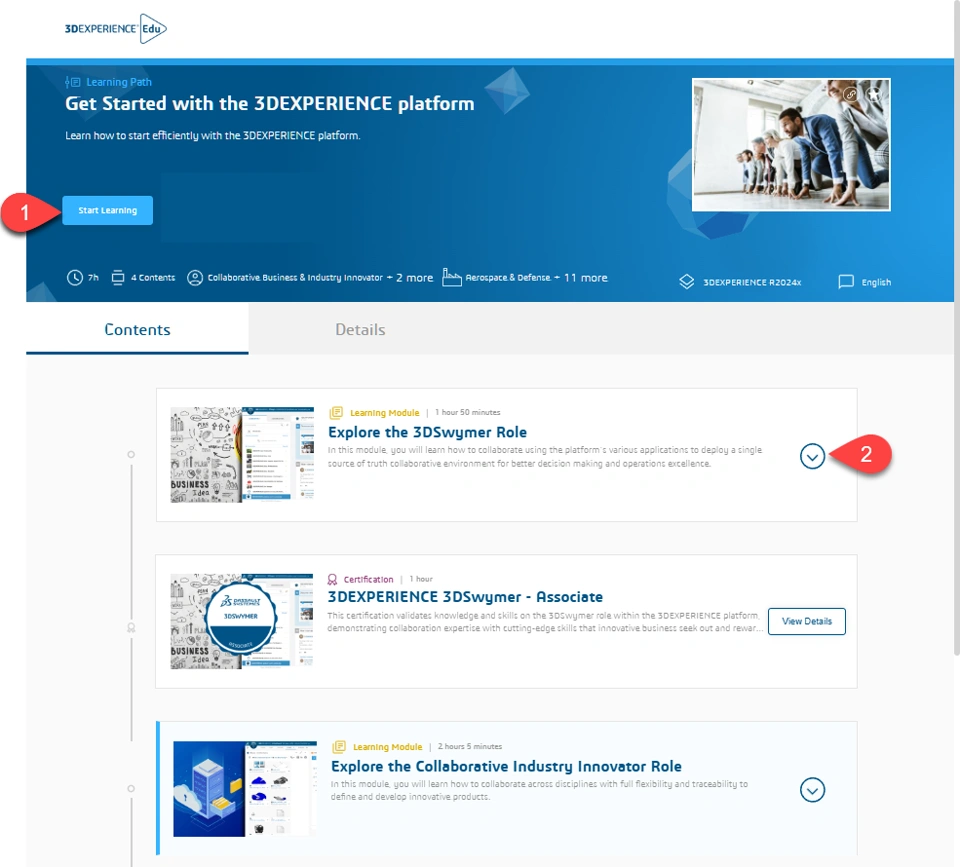The height and width of the screenshot is (867, 960).
Task: Click the Certification ribbon icon
Action: point(332,579)
